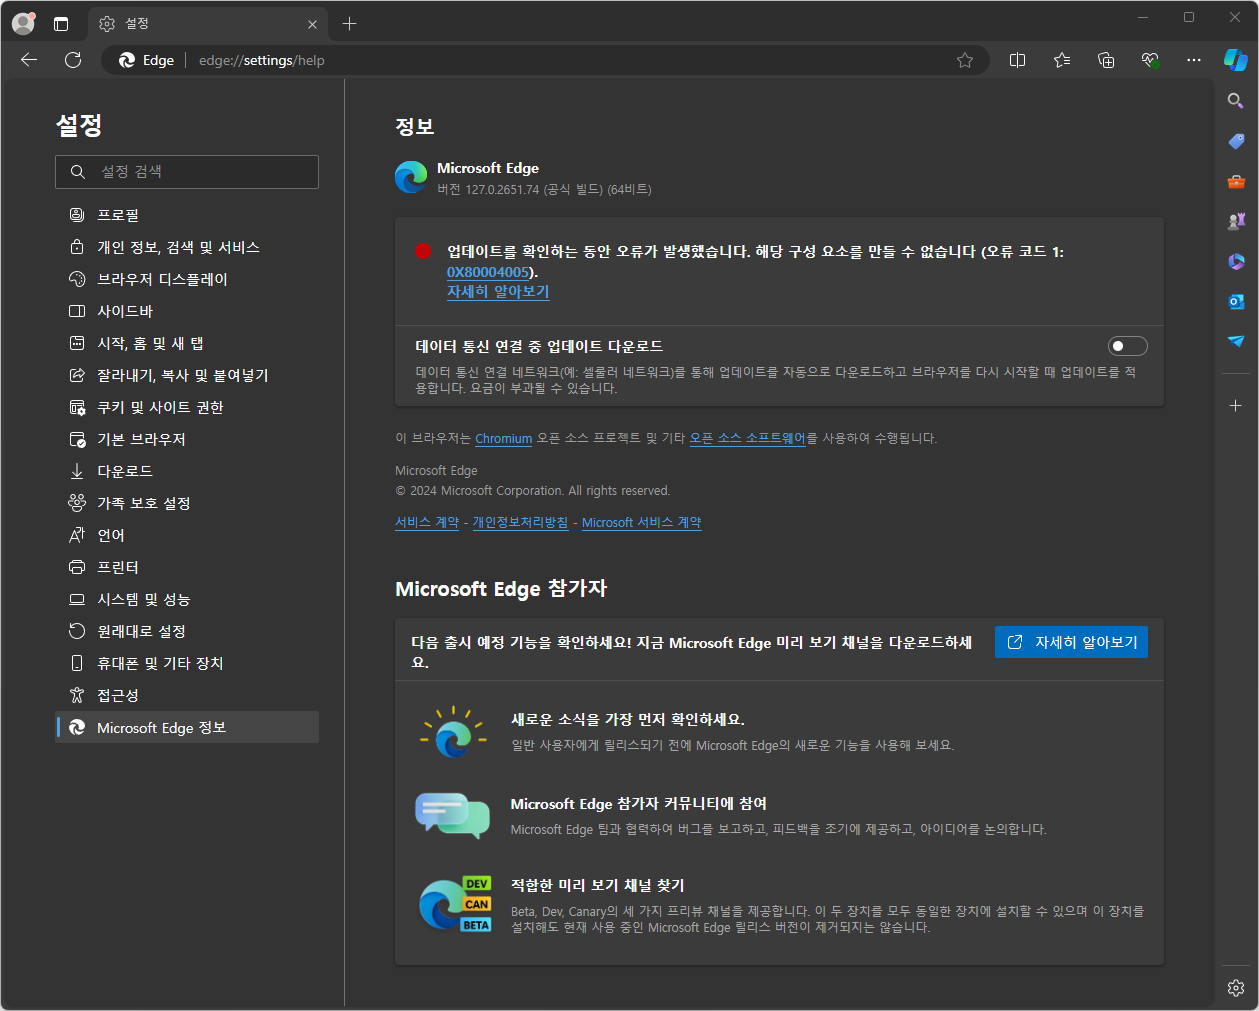Click error code 0X80004005 link
Image resolution: width=1259 pixels, height=1011 pixels.
point(487,272)
